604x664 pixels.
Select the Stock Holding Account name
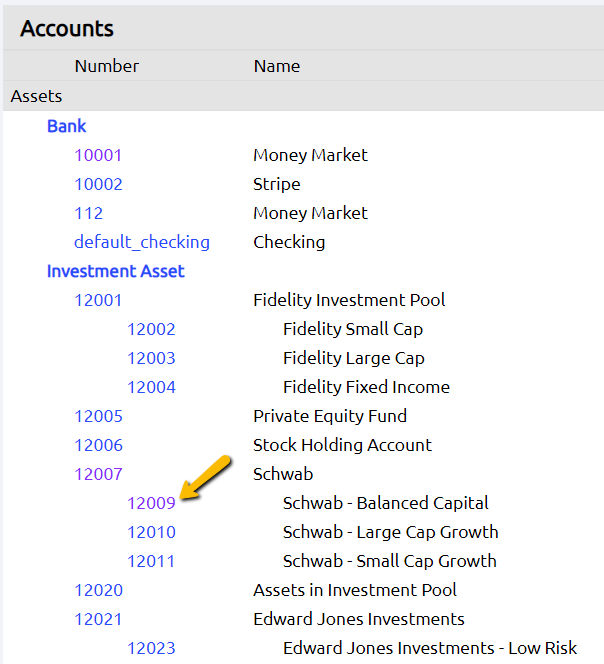click(x=342, y=445)
